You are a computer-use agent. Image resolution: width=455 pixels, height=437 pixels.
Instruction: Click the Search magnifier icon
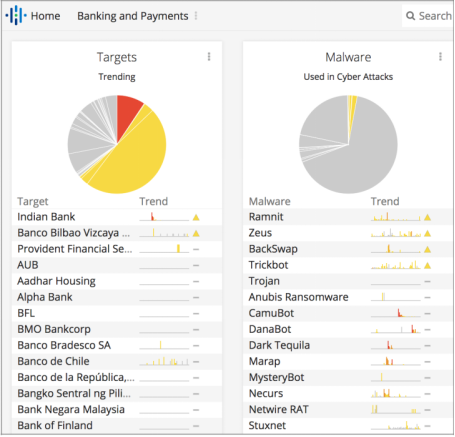point(410,16)
